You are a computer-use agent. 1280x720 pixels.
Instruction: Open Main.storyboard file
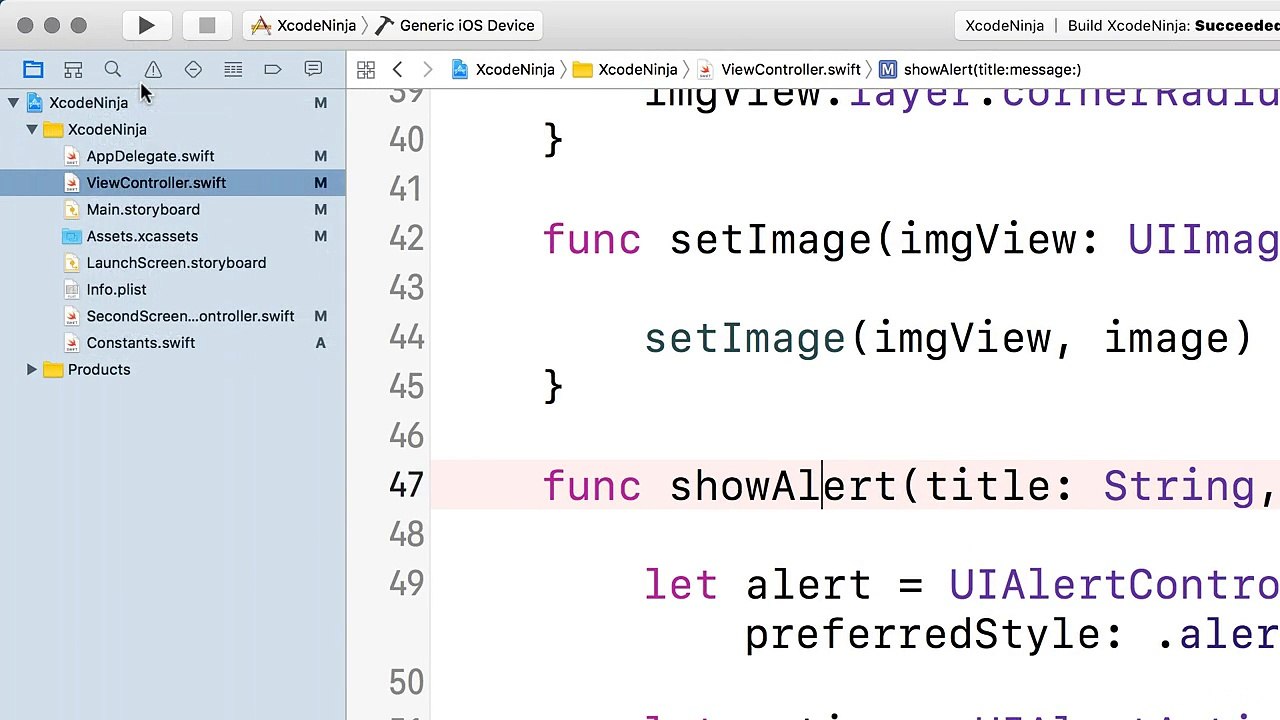(x=173, y=209)
